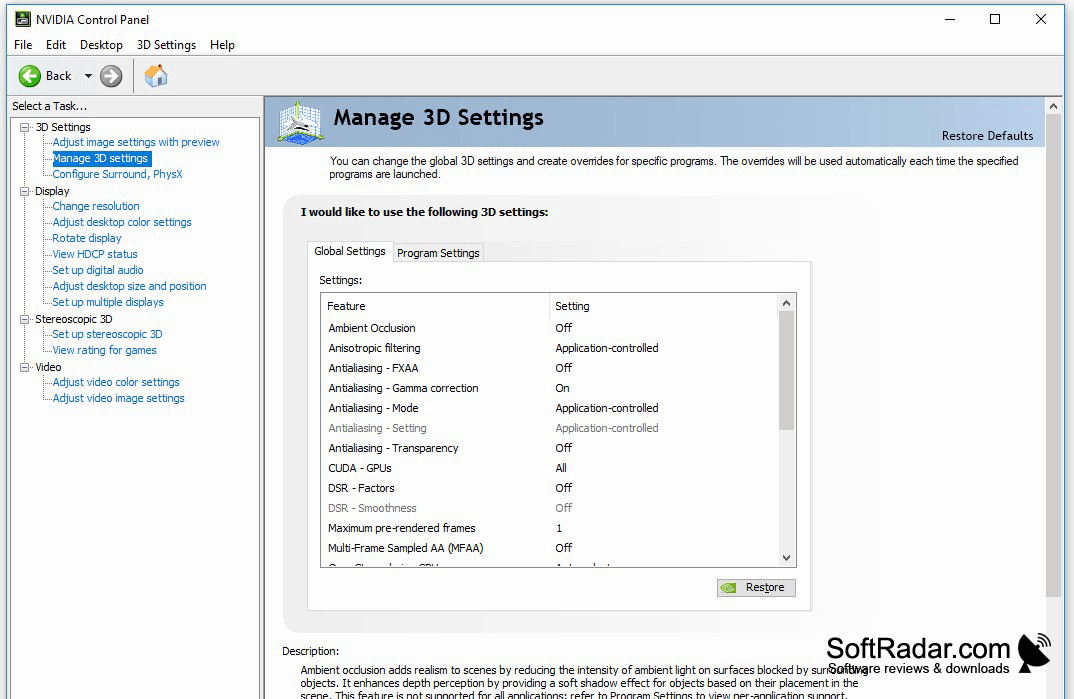Image resolution: width=1074 pixels, height=699 pixels.
Task: Click the Manage 3D Settings header icon
Action: [x=300, y=123]
